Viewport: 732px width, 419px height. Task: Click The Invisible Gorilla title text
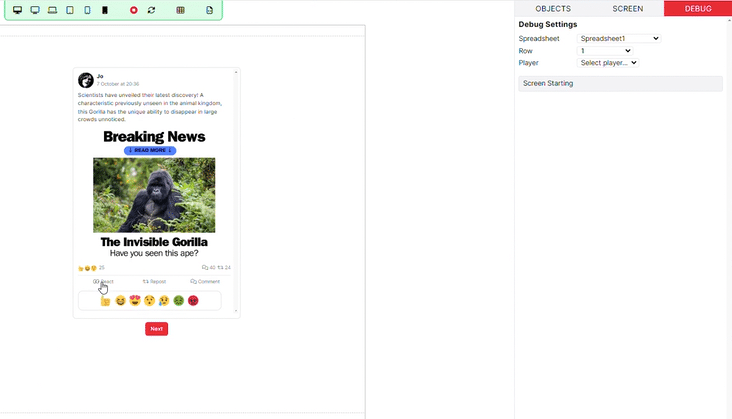[x=154, y=242]
